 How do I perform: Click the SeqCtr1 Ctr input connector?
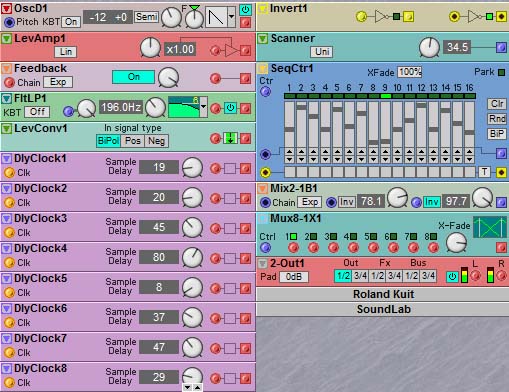click(x=266, y=91)
